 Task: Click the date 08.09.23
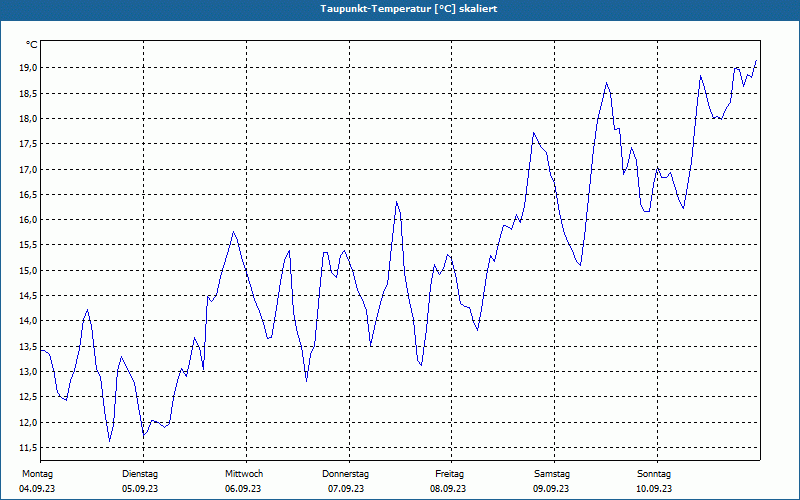coord(448,489)
